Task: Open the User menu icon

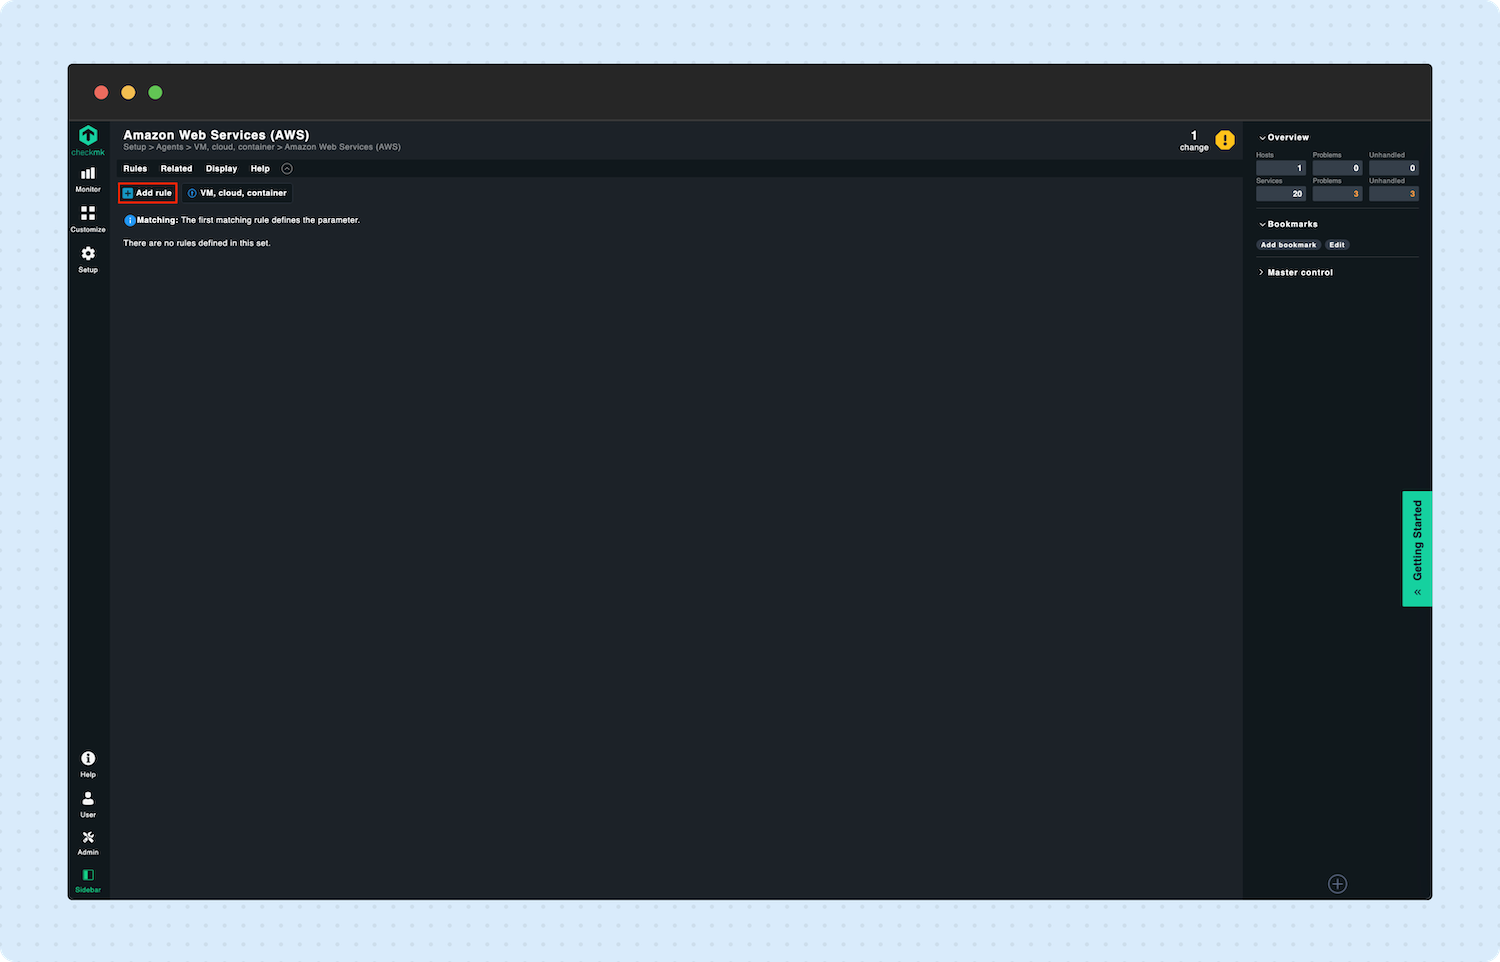Action: coord(88,804)
